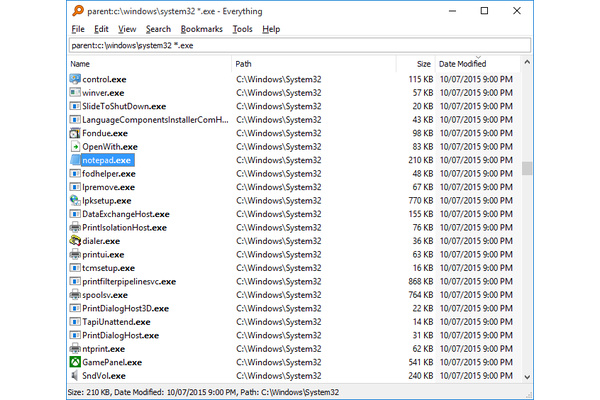Open the View menu

[127, 29]
